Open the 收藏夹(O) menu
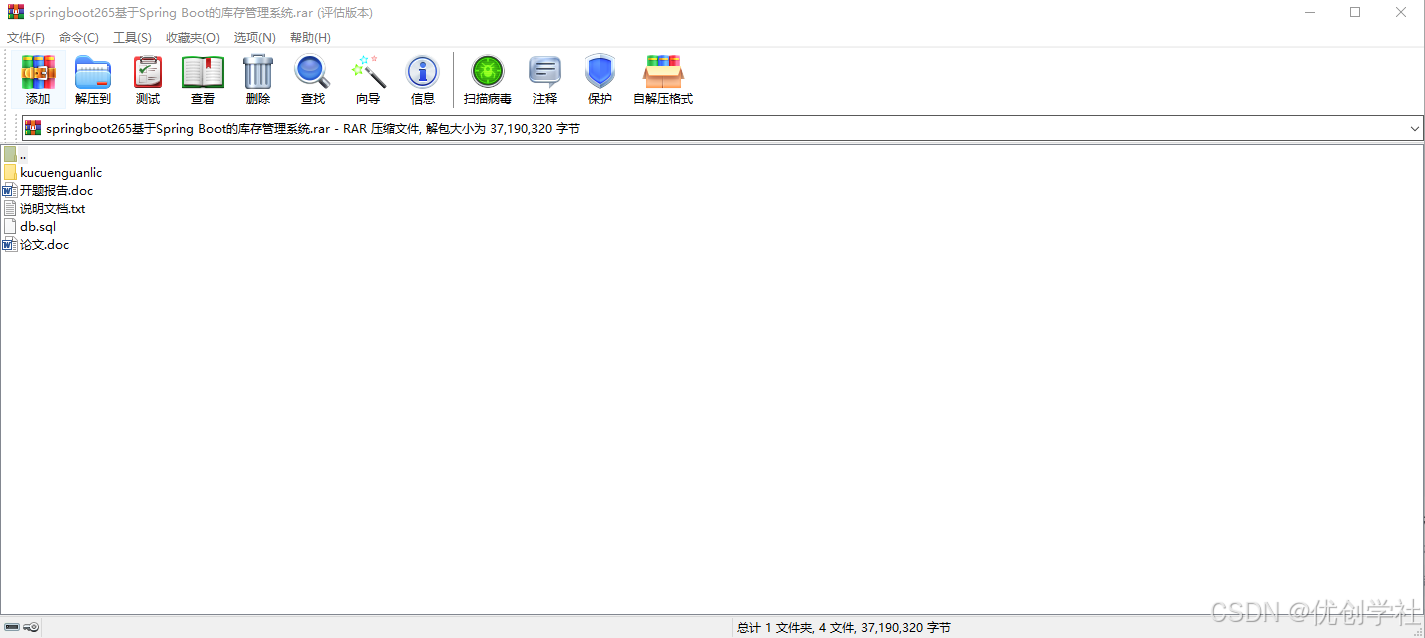 tap(192, 37)
